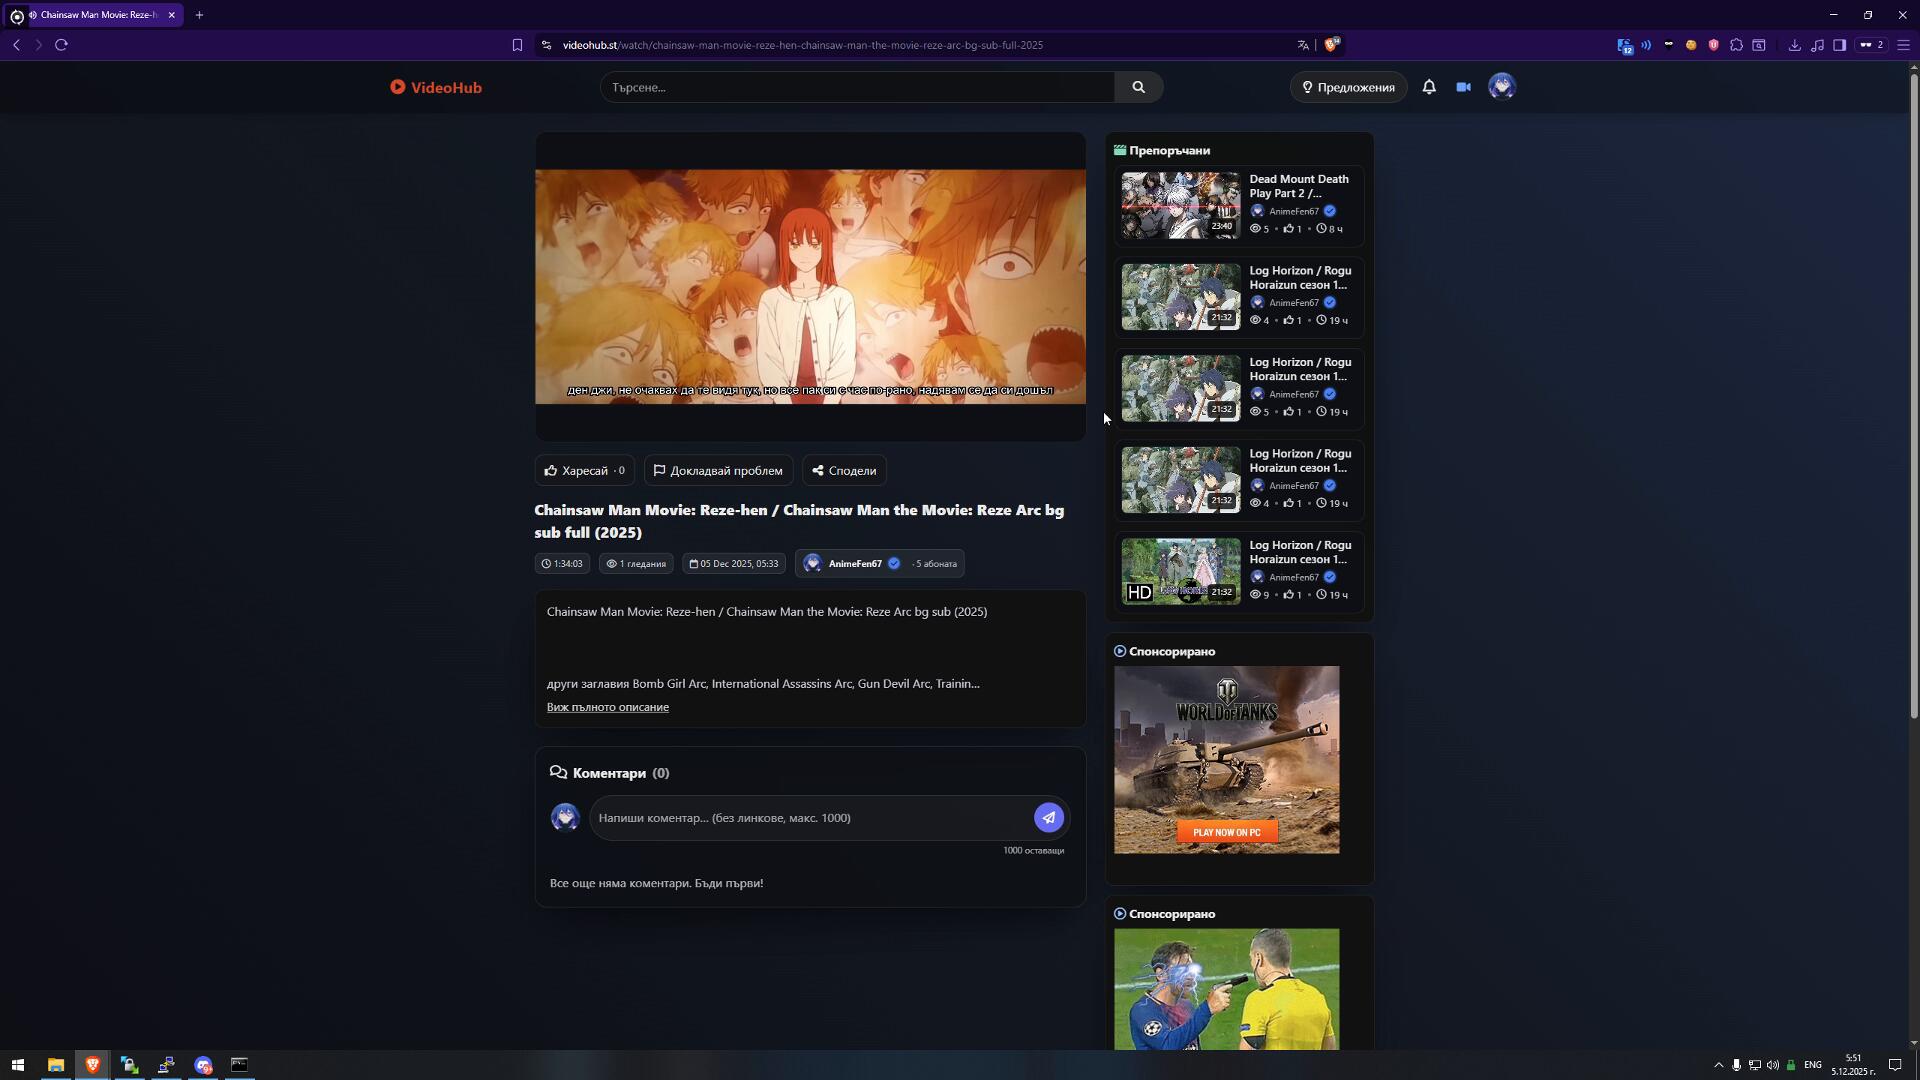Click the notification bell icon

coord(1429,87)
